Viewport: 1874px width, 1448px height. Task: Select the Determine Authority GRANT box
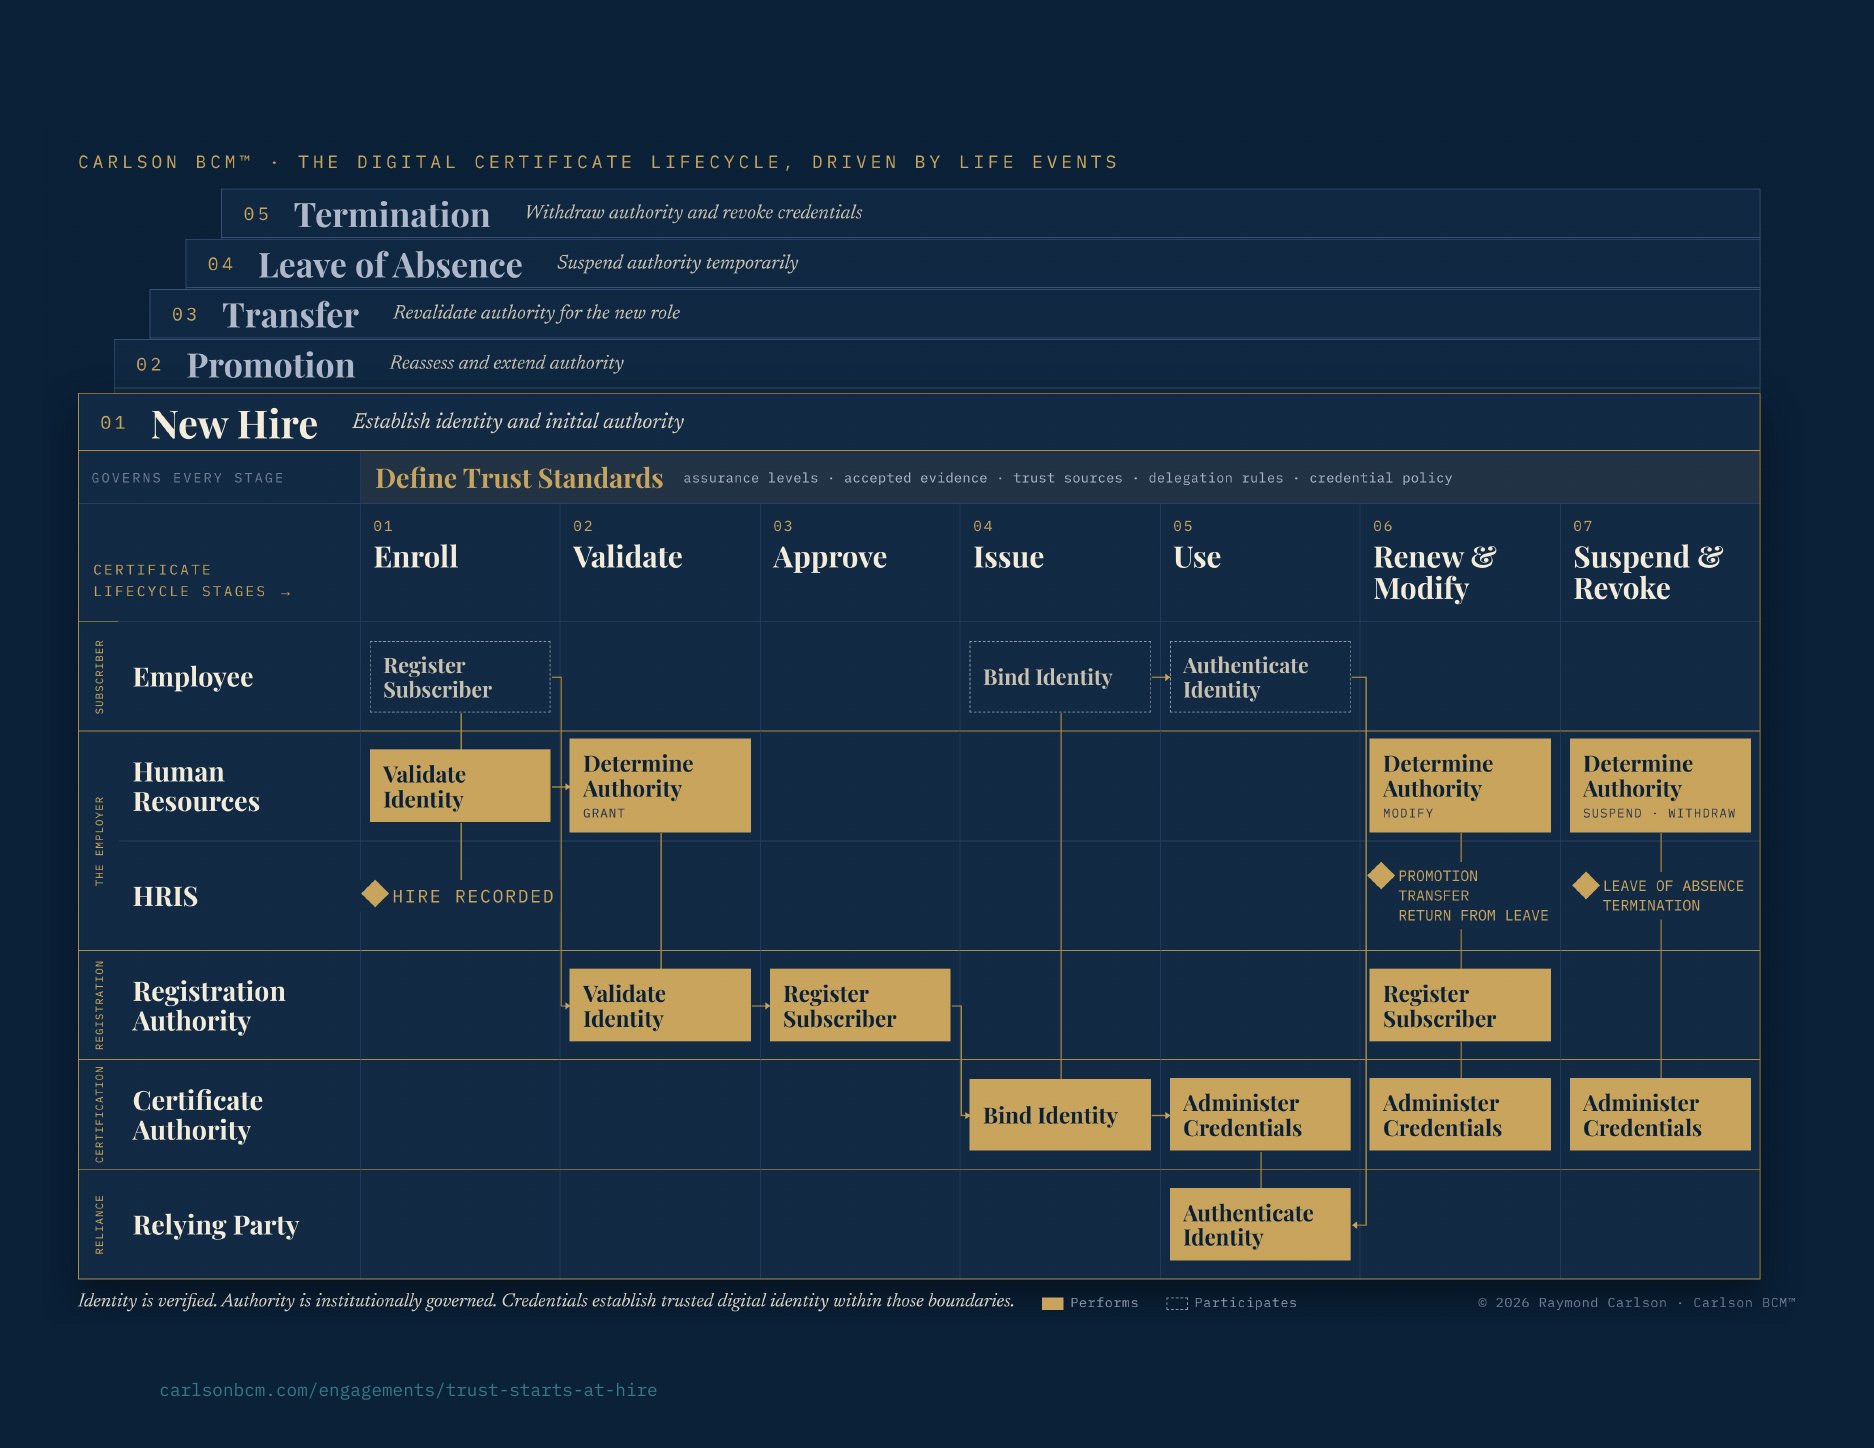pos(660,785)
